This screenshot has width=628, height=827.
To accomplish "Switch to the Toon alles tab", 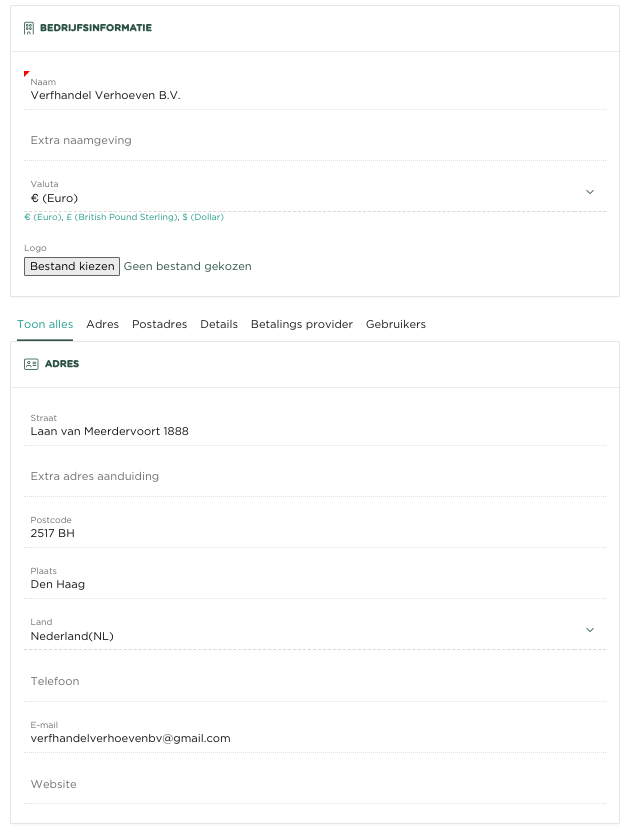I will pyautogui.click(x=45, y=324).
